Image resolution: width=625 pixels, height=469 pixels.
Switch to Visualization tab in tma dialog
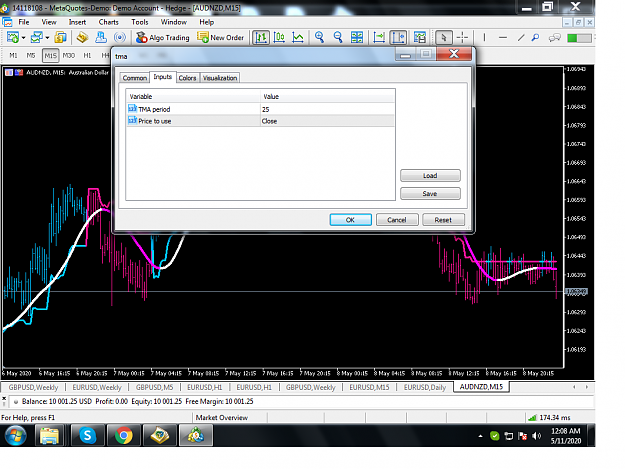220,78
